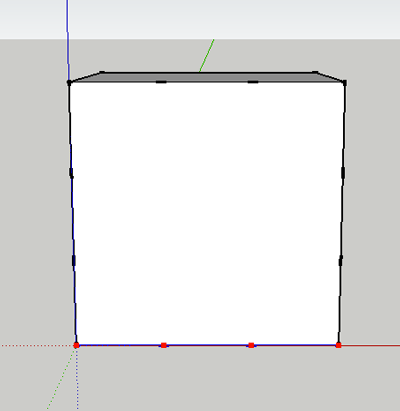Click the solid blue vertical axis above the cube

tap(68, 38)
